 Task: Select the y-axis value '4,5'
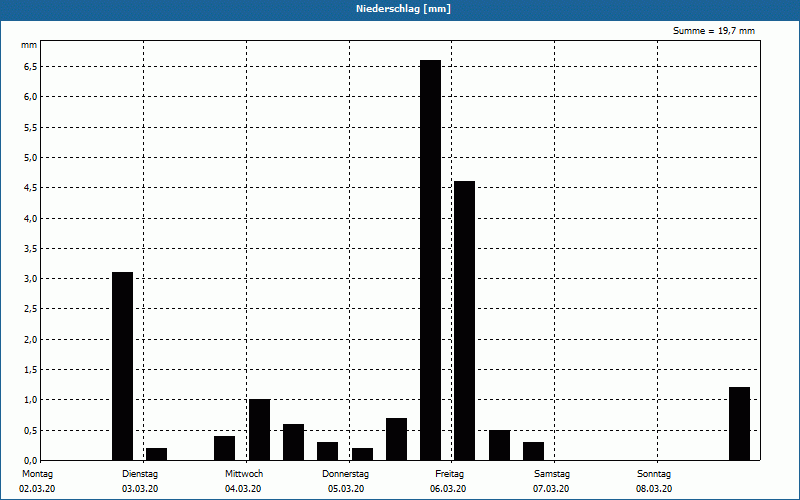tap(31, 188)
